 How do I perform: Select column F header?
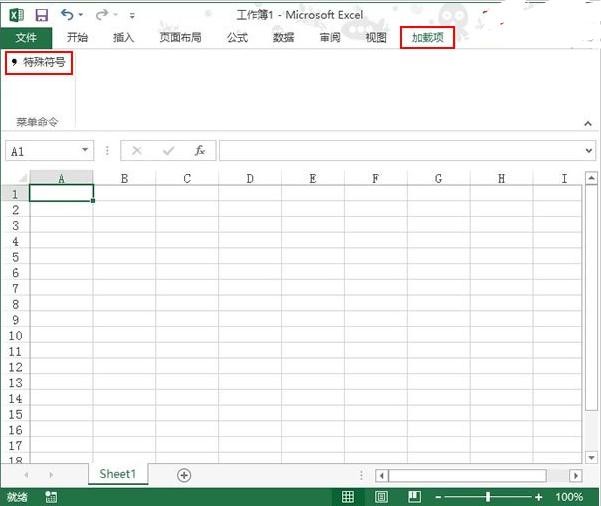376,178
